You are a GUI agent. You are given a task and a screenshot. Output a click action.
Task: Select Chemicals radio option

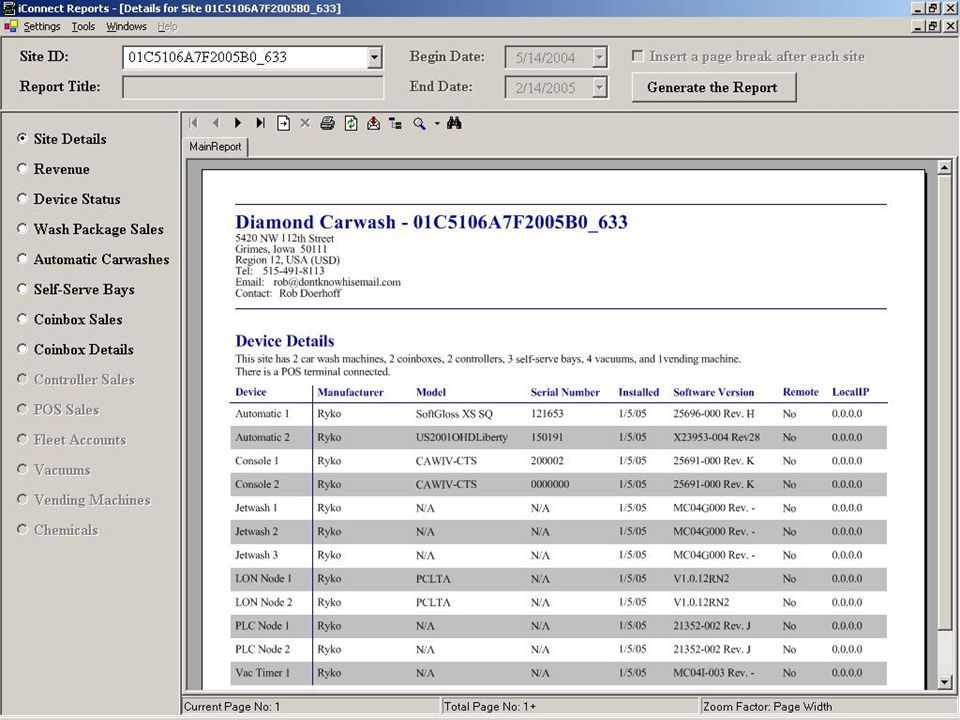coord(23,529)
